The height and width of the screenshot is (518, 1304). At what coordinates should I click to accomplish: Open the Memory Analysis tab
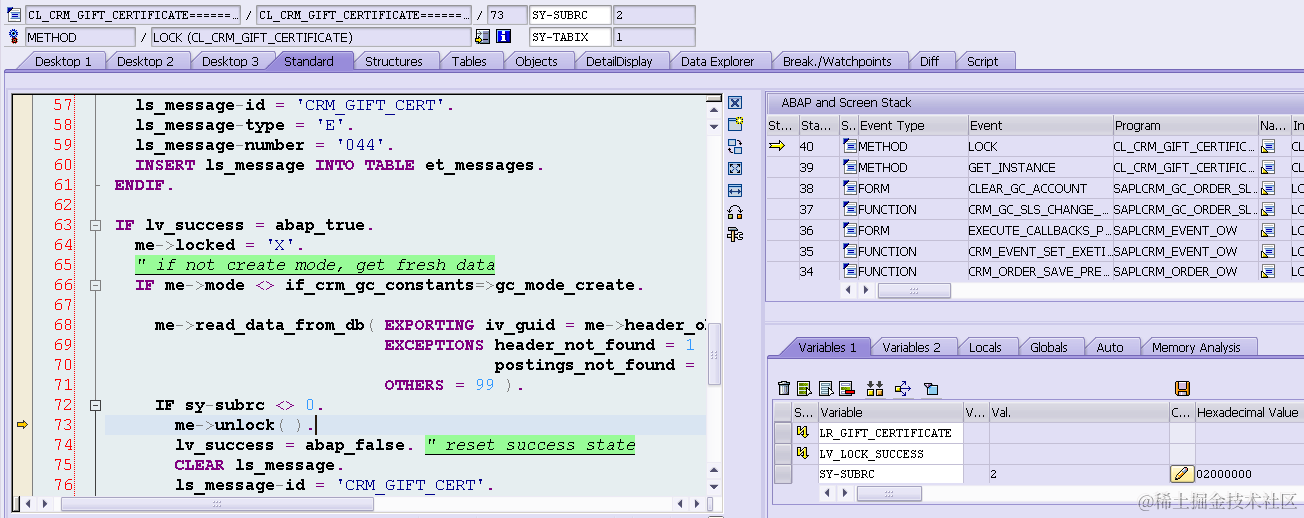click(1196, 347)
